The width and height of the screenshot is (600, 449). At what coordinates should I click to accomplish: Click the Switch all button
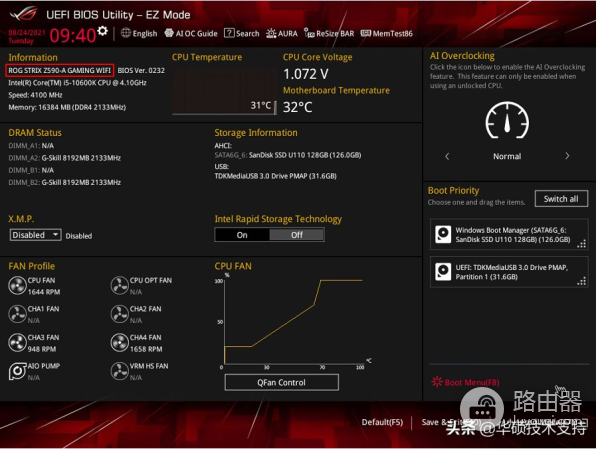(x=561, y=199)
